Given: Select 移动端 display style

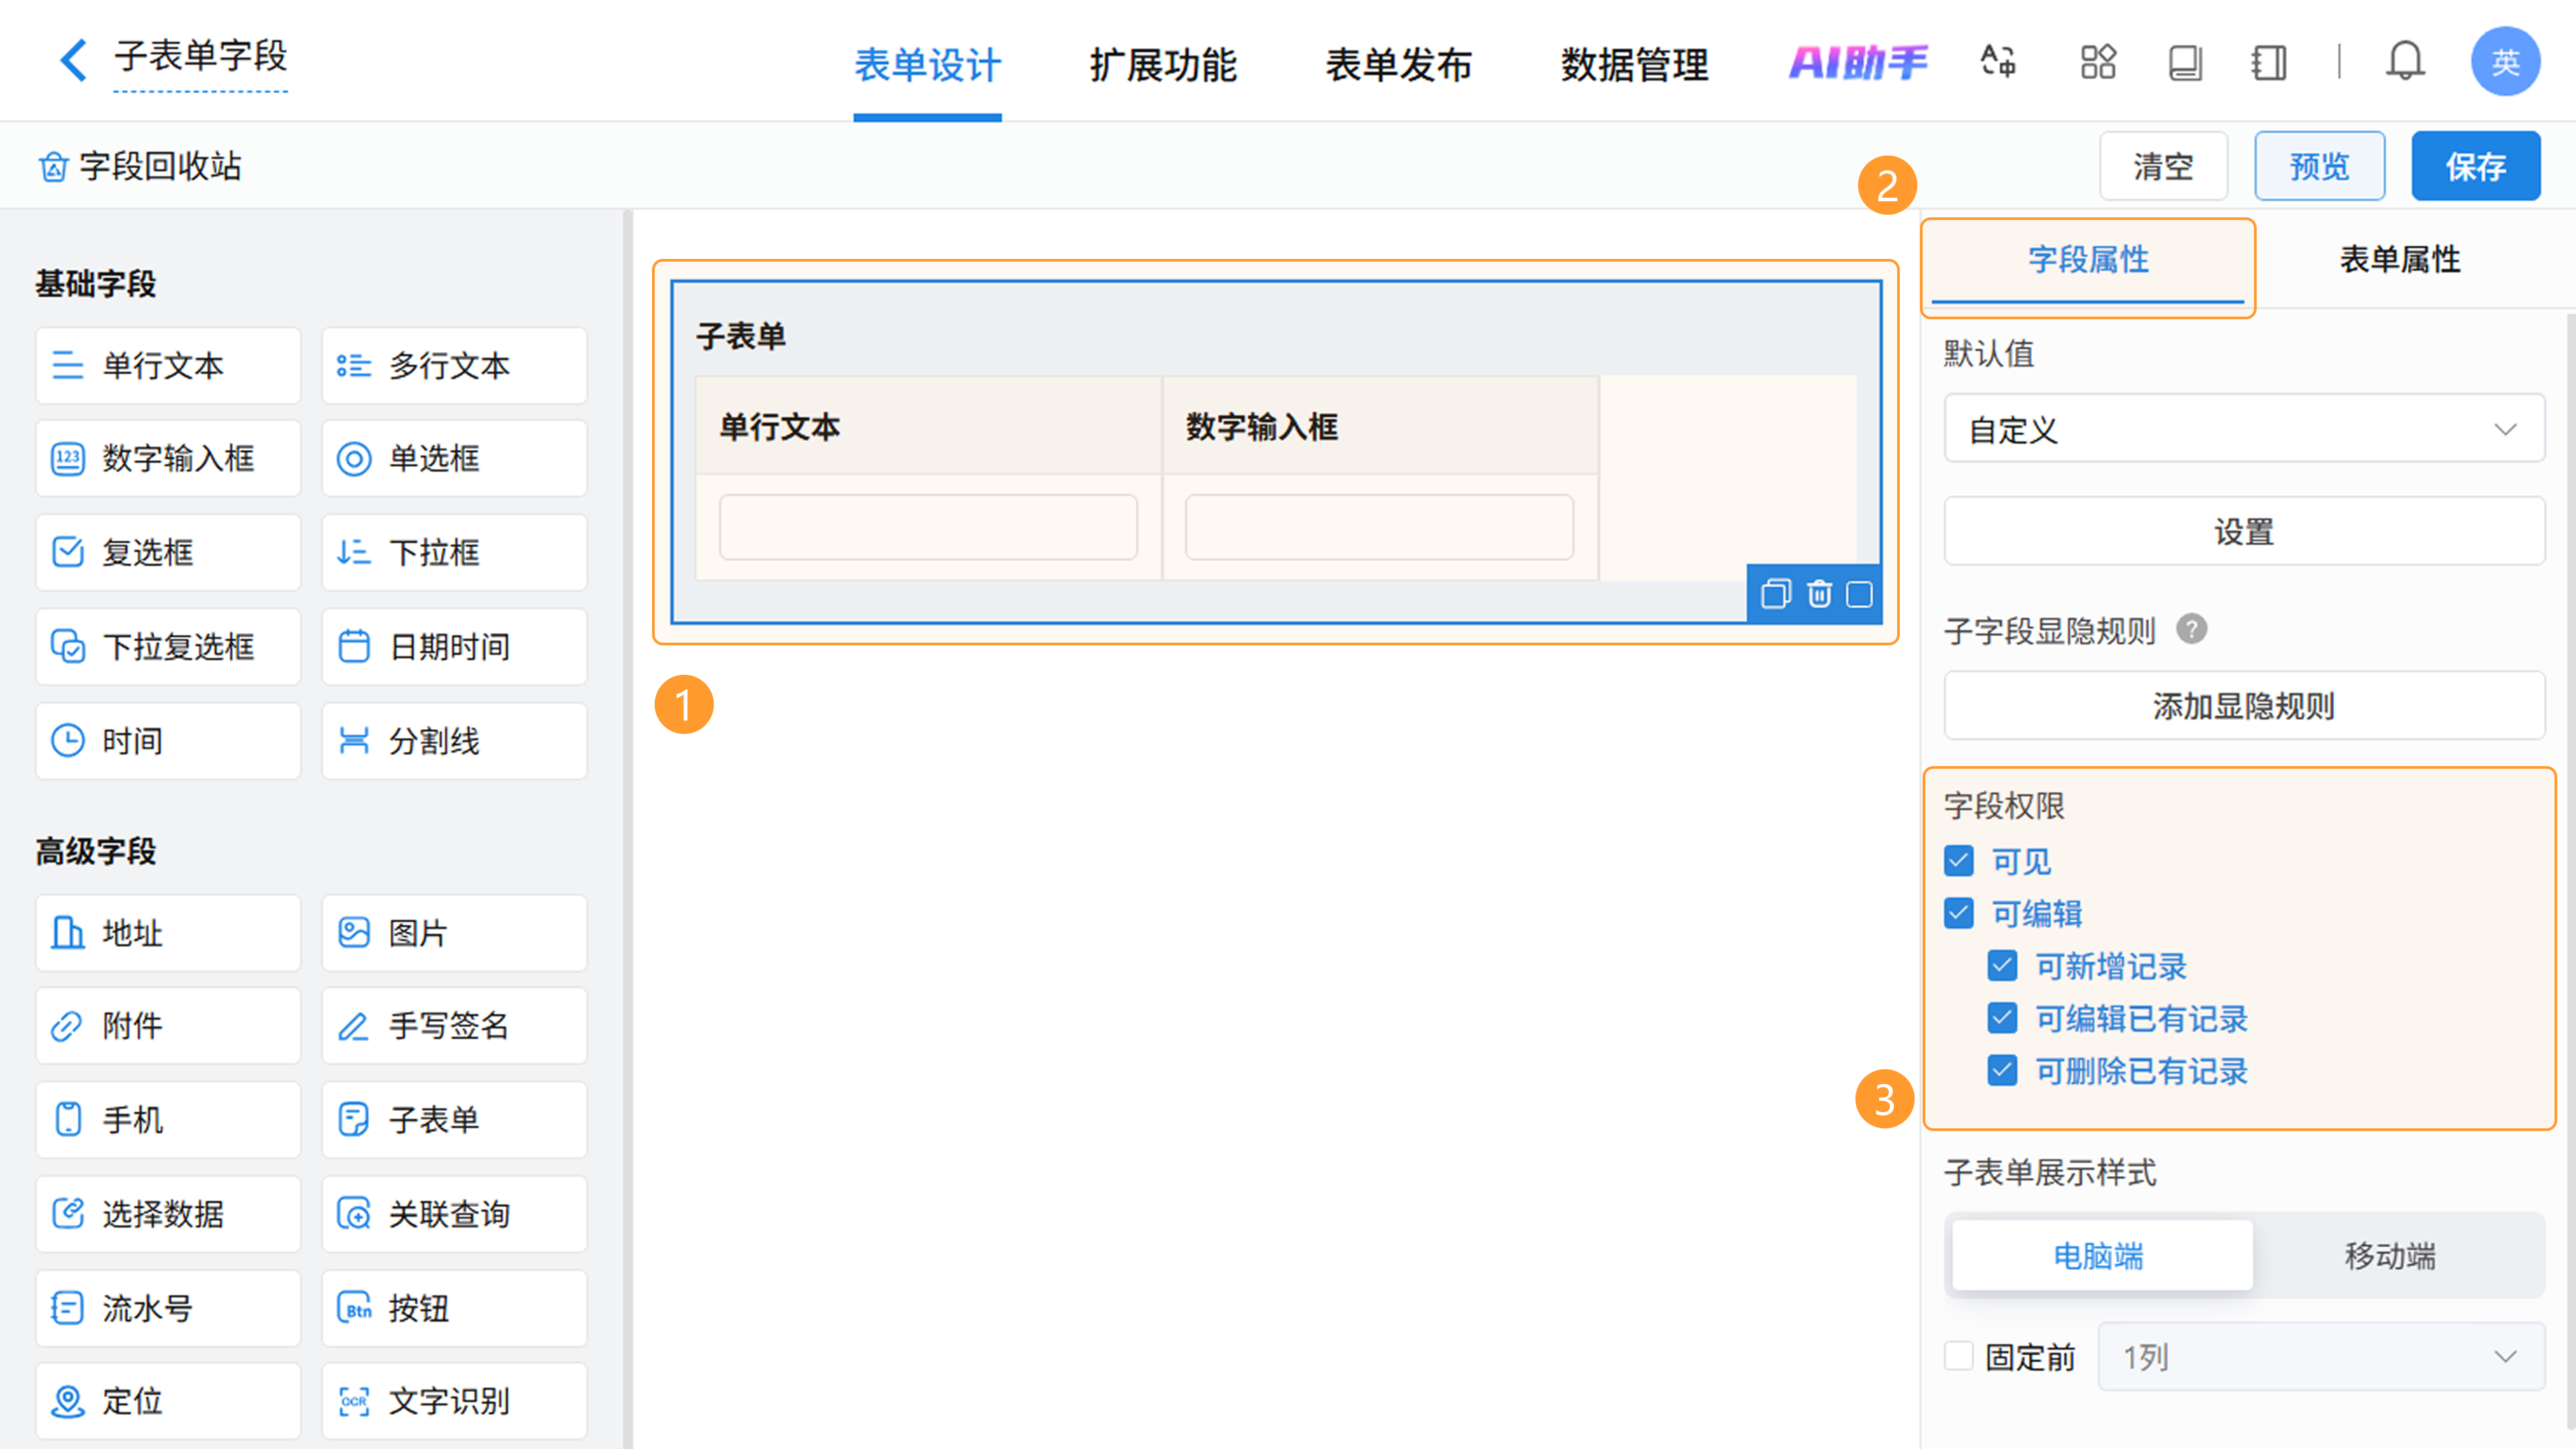Looking at the screenshot, I should click(x=2390, y=1256).
